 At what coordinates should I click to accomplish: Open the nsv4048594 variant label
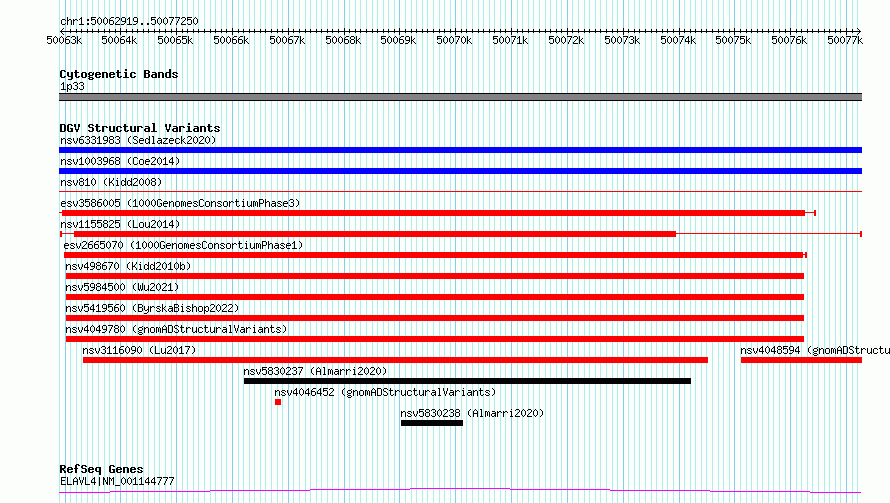coord(815,350)
